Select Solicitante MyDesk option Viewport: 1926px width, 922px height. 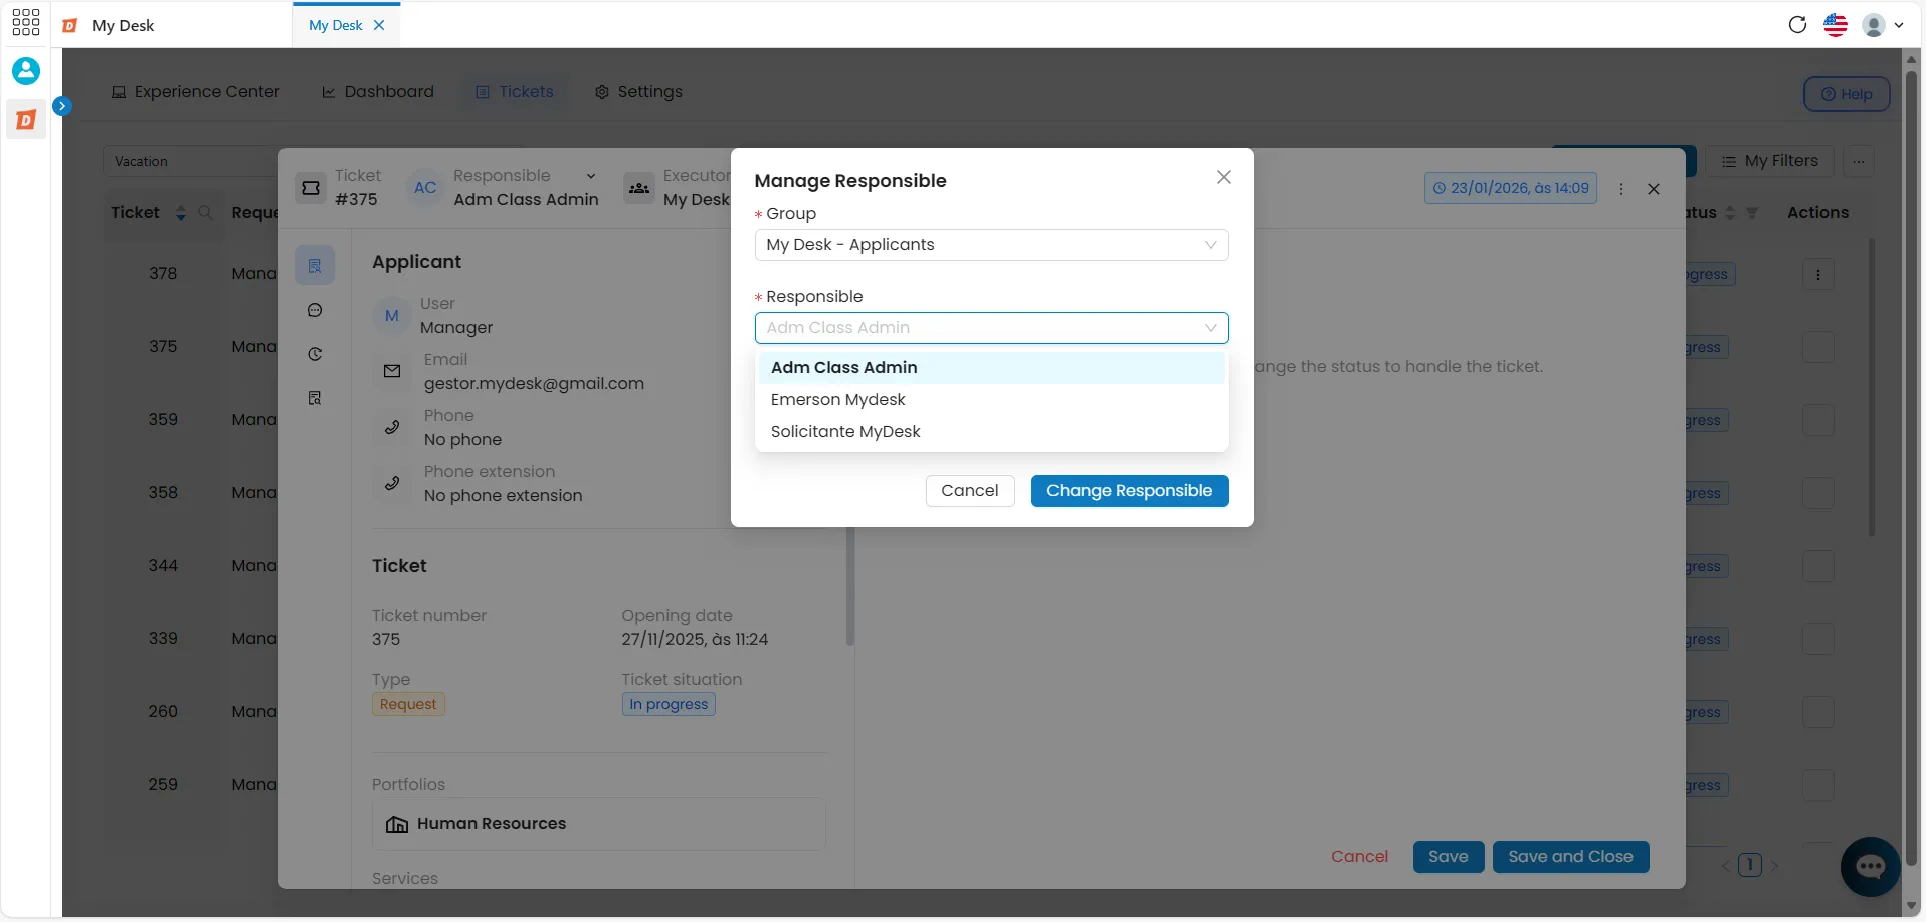click(991, 432)
